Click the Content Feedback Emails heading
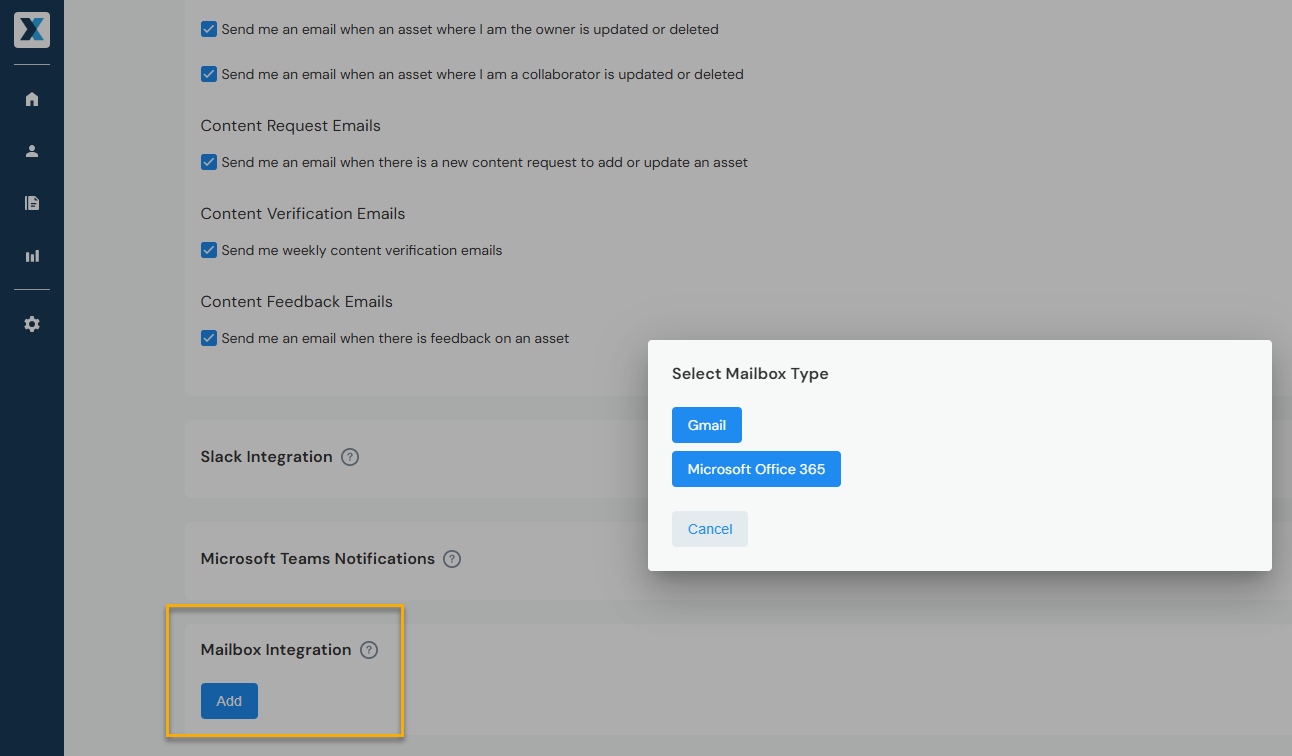 tap(297, 302)
